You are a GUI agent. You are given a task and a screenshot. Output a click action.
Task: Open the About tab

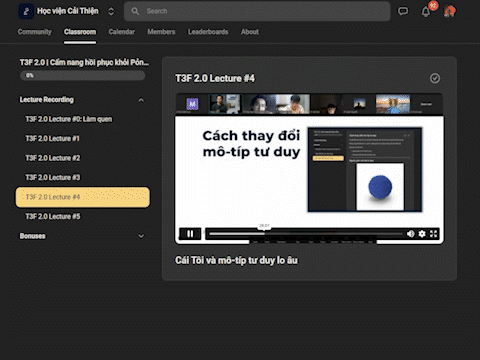[250, 32]
